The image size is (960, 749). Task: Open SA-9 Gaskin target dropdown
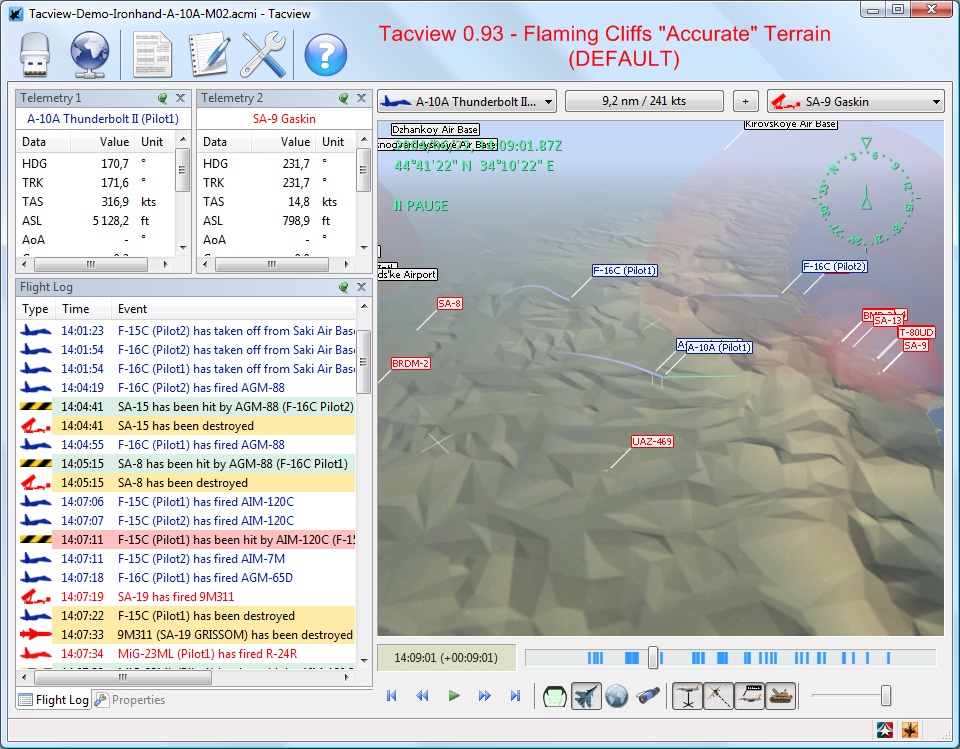855,102
